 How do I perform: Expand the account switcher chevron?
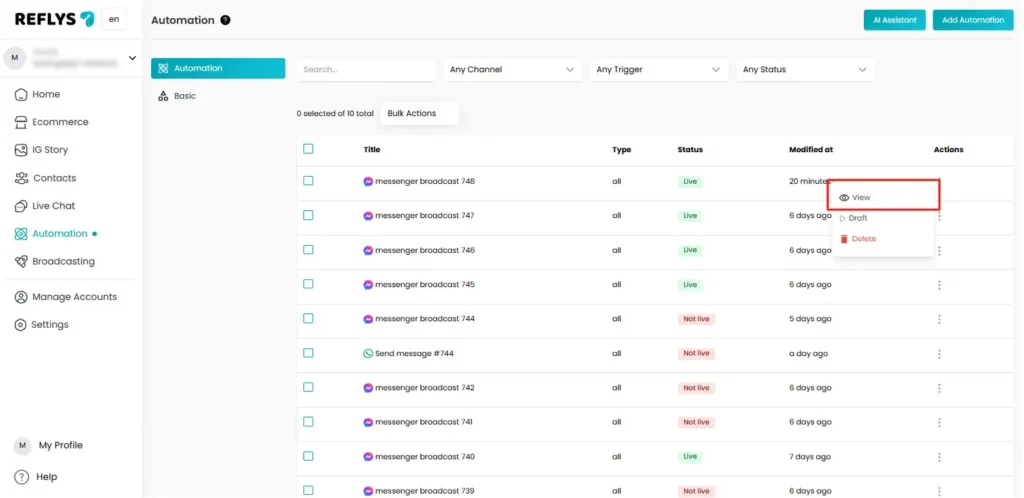(133, 58)
